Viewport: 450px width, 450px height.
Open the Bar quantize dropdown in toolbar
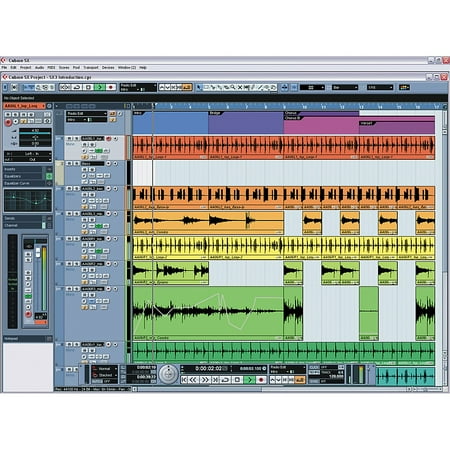coord(345,87)
